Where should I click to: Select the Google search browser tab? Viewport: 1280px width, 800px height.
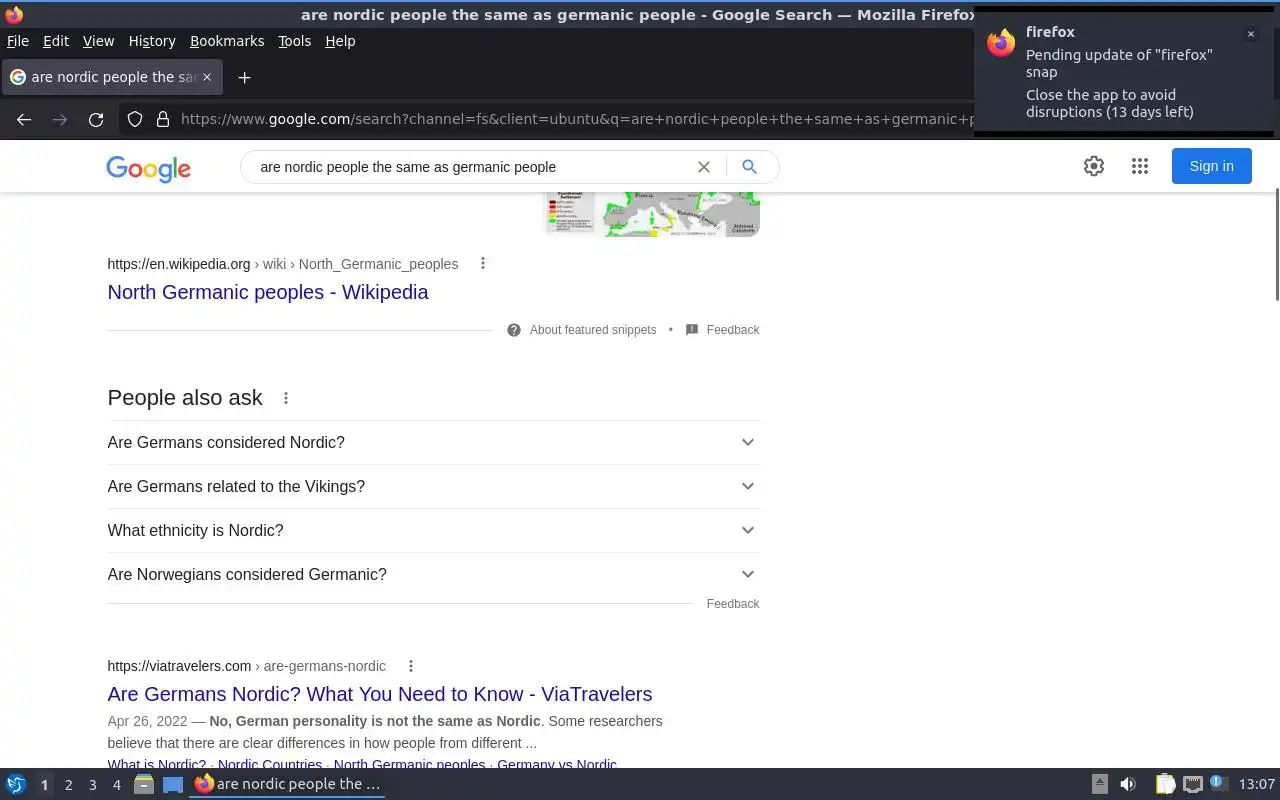click(112, 77)
